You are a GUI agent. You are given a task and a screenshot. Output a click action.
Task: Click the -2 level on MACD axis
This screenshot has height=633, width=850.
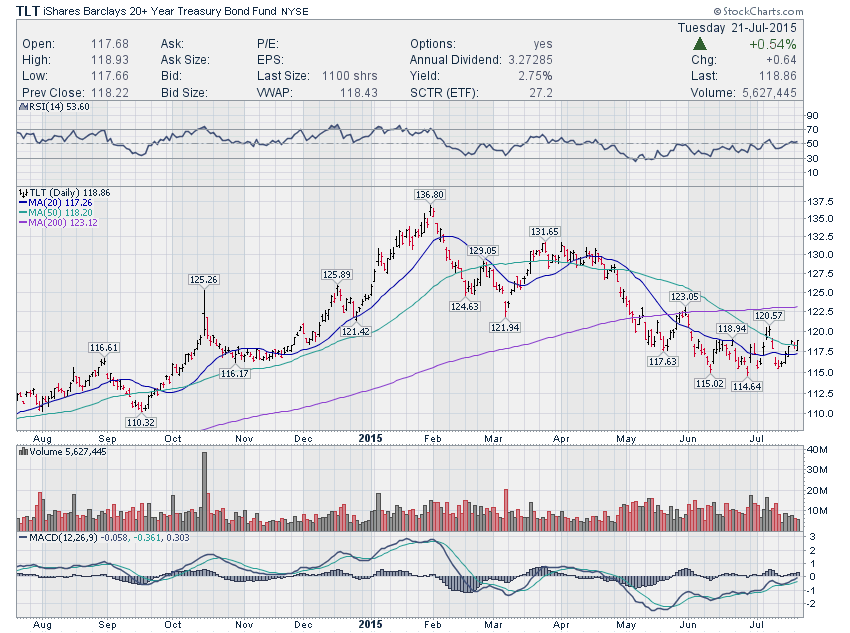[x=812, y=603]
